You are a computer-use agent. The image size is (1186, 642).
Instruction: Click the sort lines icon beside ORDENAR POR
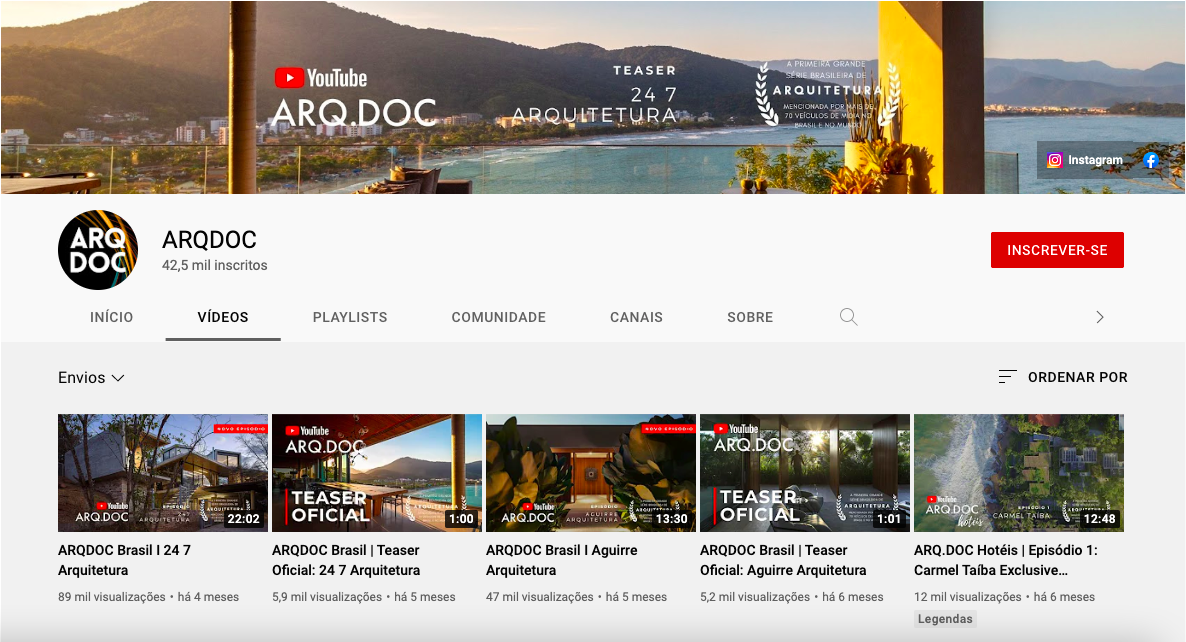(1007, 377)
